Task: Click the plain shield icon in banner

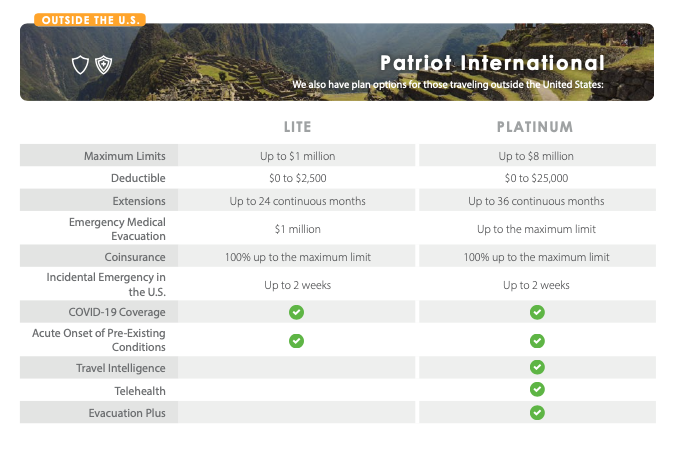Action: [80, 65]
